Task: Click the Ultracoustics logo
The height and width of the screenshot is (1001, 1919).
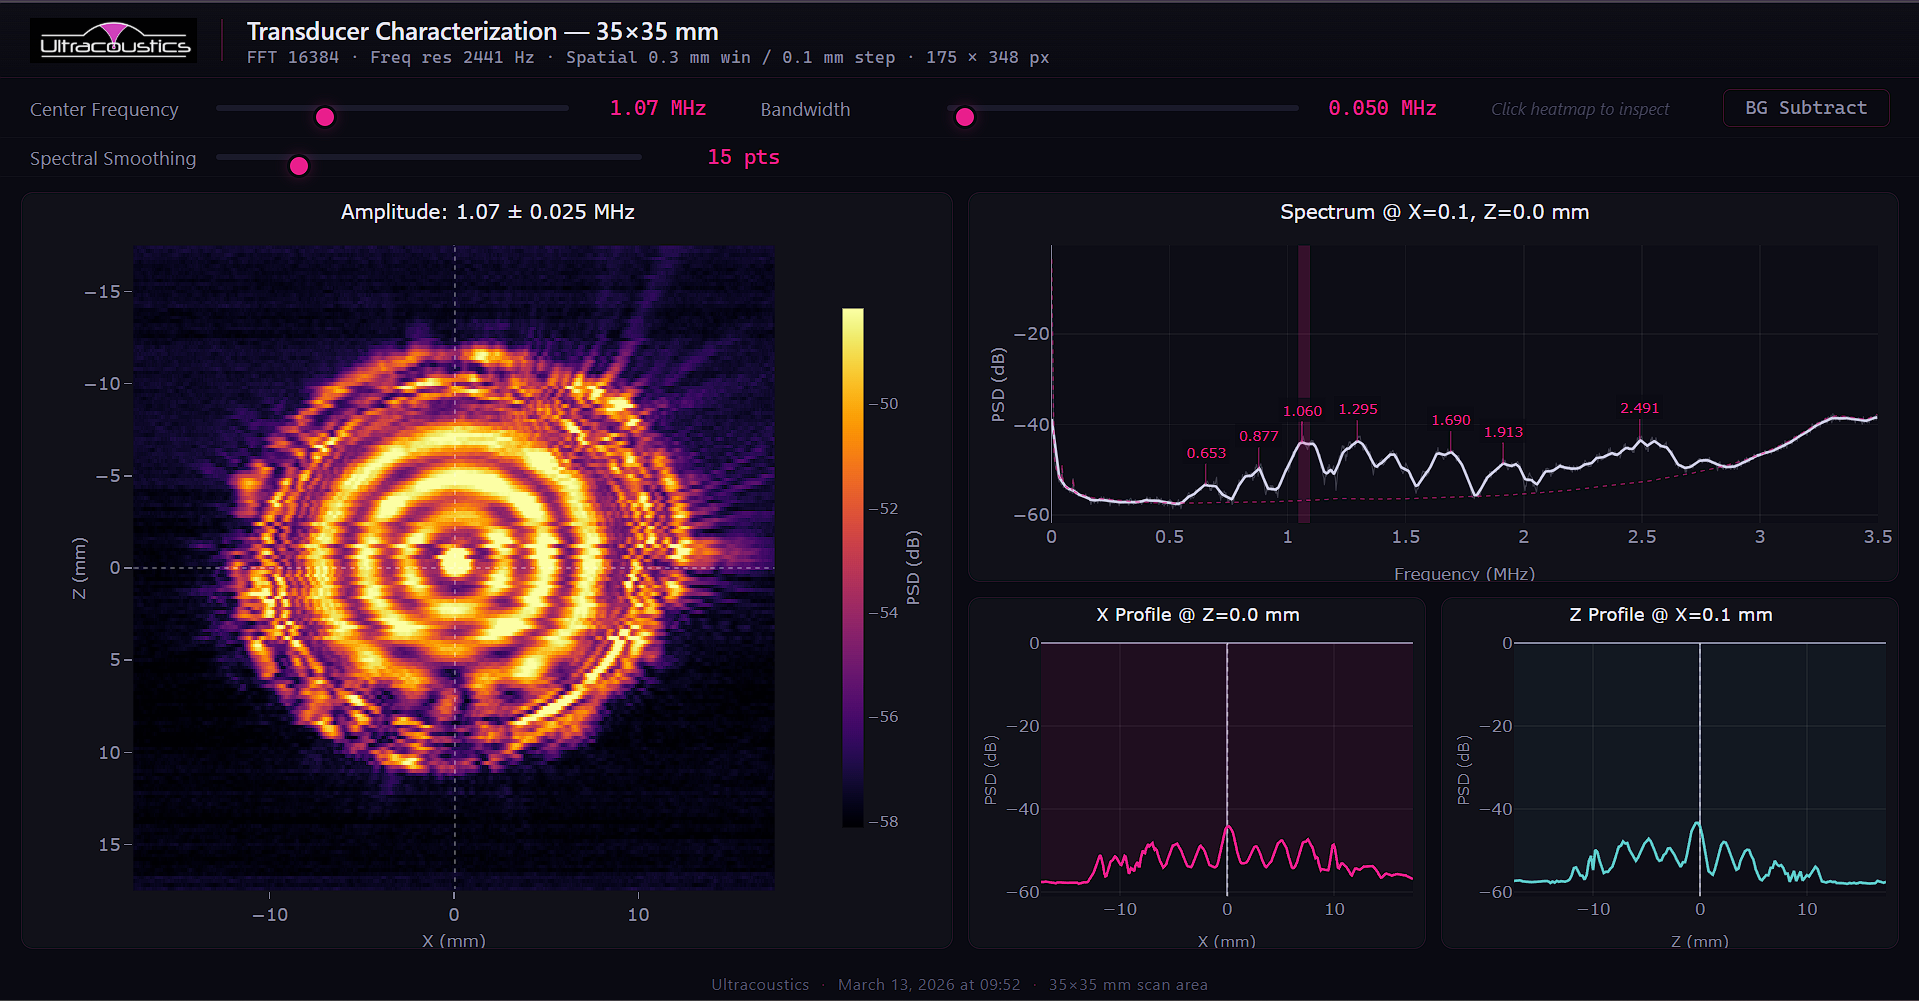Action: pos(113,40)
